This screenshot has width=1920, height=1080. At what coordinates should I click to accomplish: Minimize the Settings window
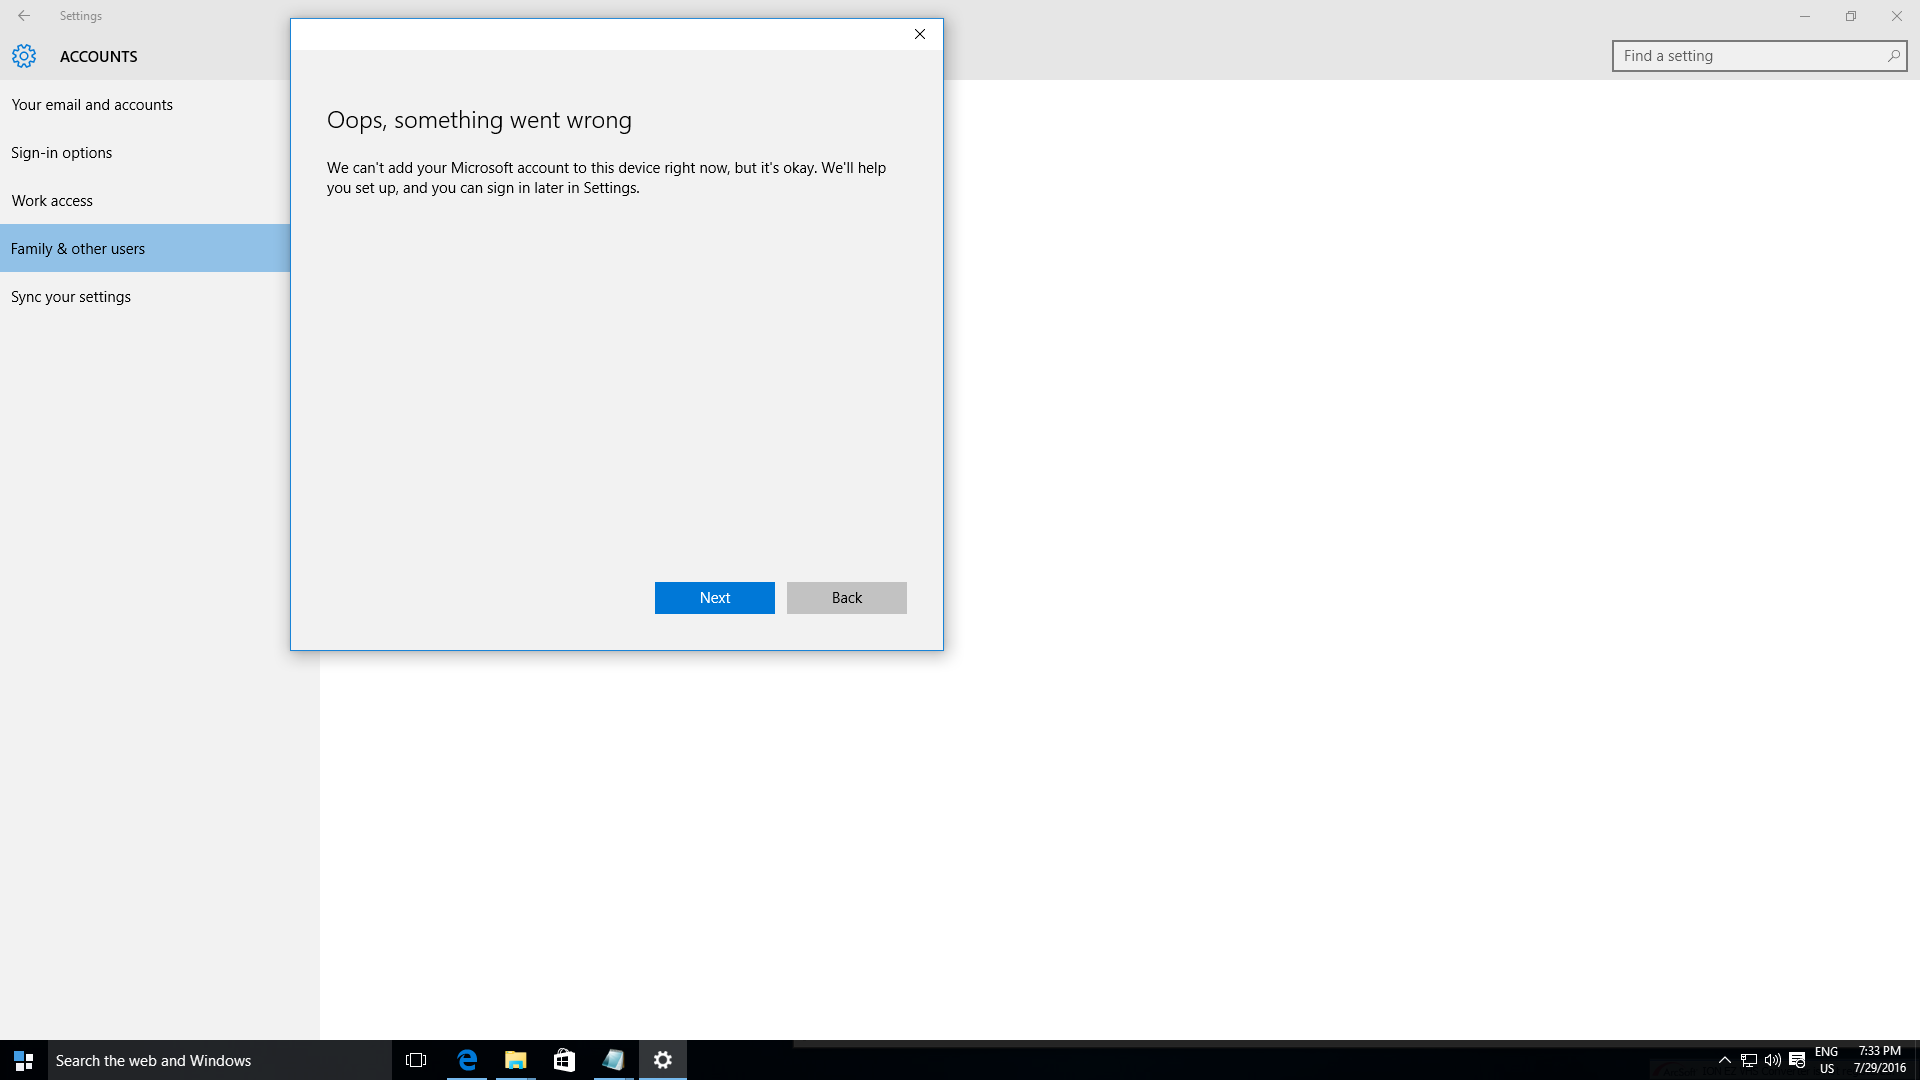1805,16
